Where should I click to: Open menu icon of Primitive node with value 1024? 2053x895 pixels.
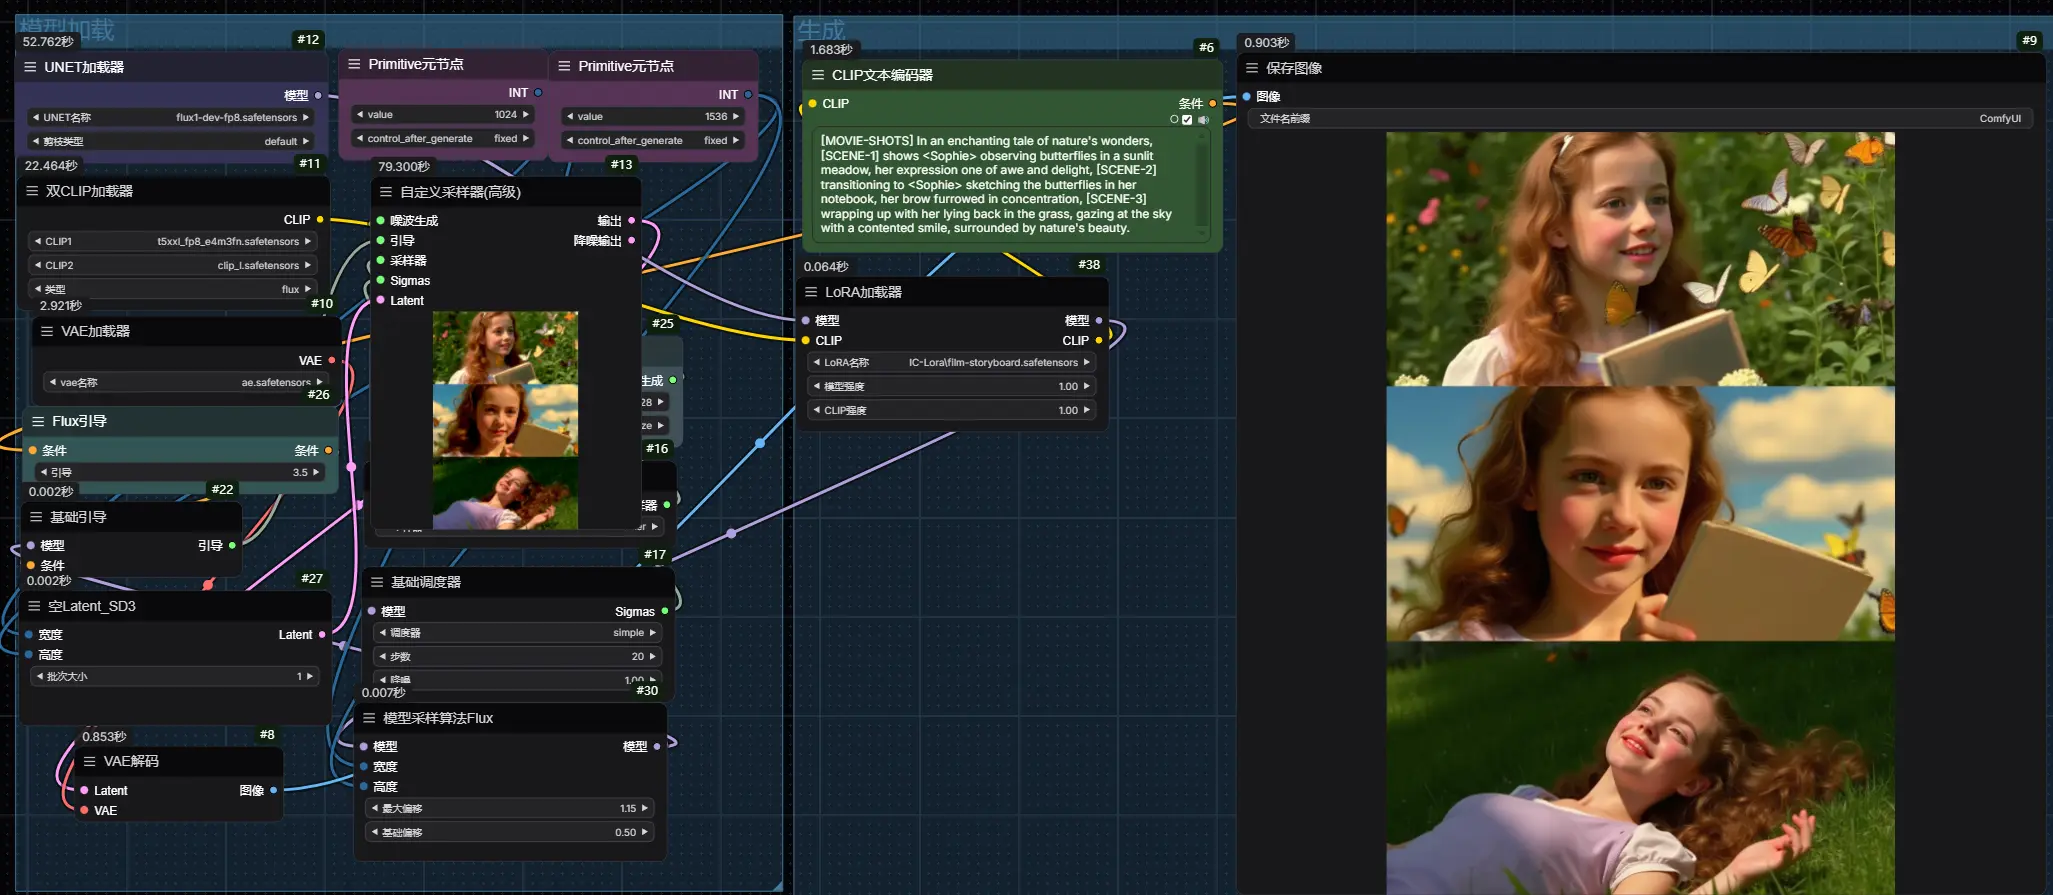pyautogui.click(x=354, y=64)
